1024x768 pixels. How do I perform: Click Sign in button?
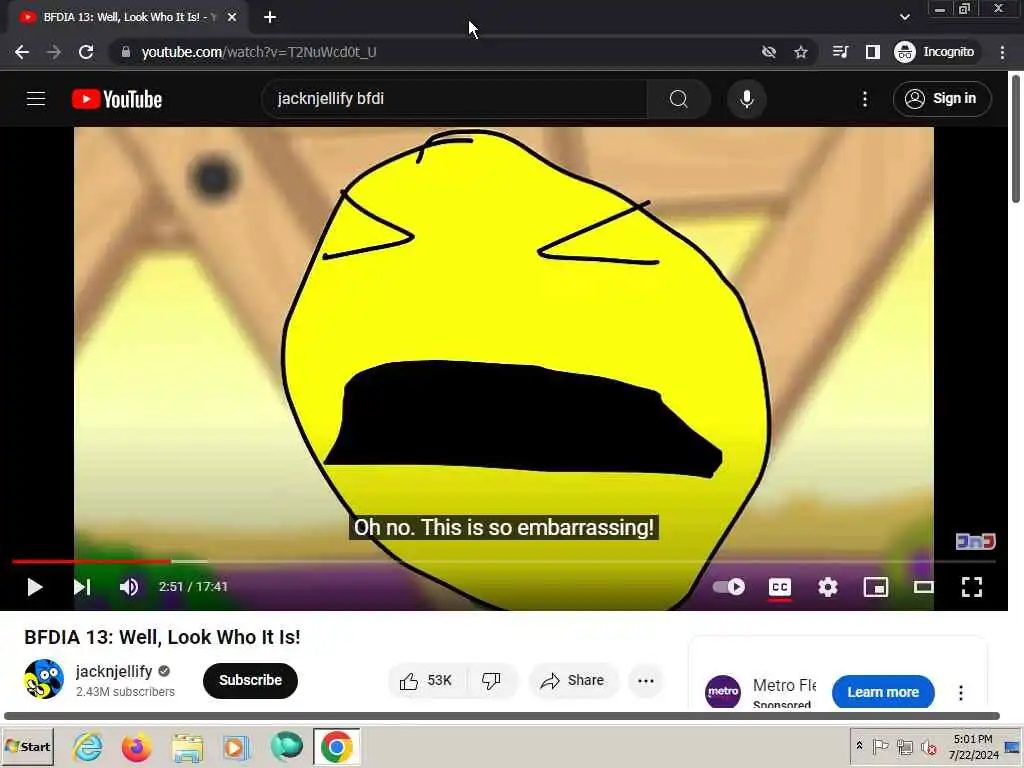(x=942, y=99)
